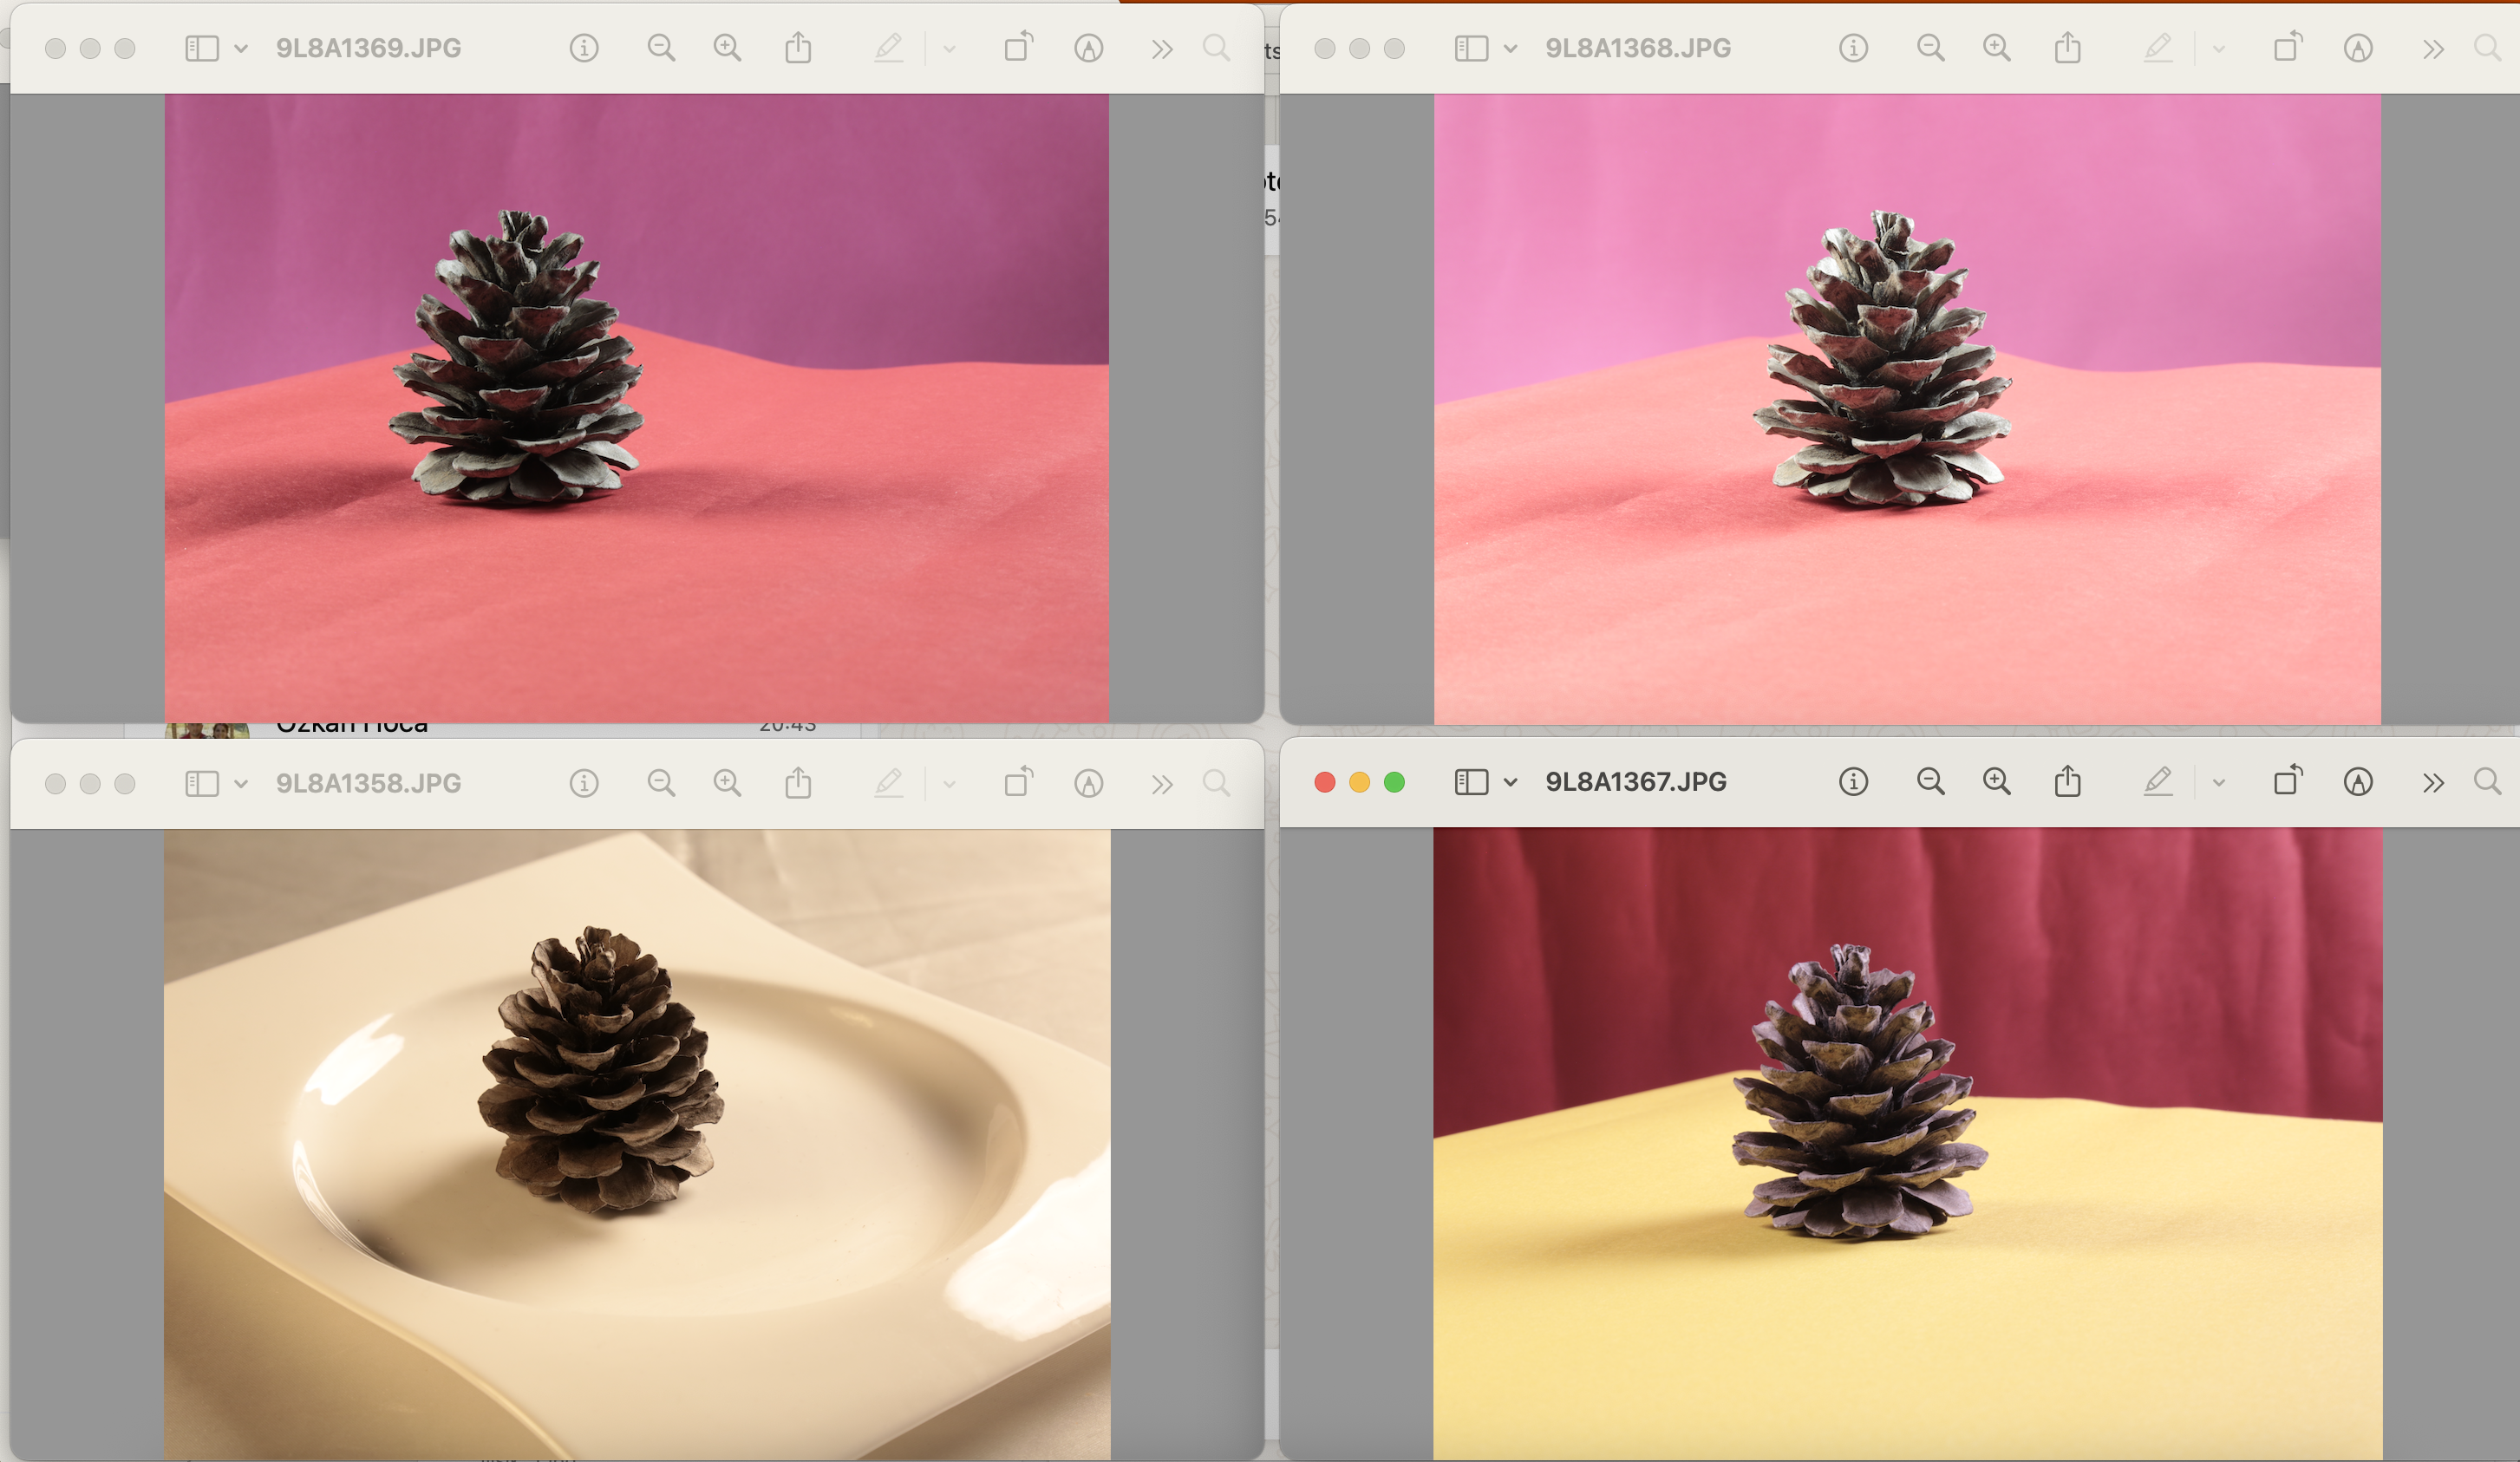Expand toolbar overflow chevrons in 9L8A1367.JPG window

pos(2433,783)
